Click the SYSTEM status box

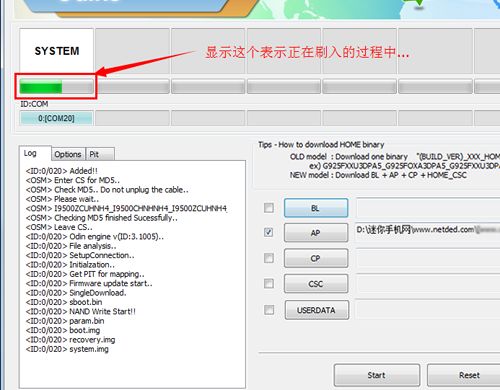(x=56, y=51)
